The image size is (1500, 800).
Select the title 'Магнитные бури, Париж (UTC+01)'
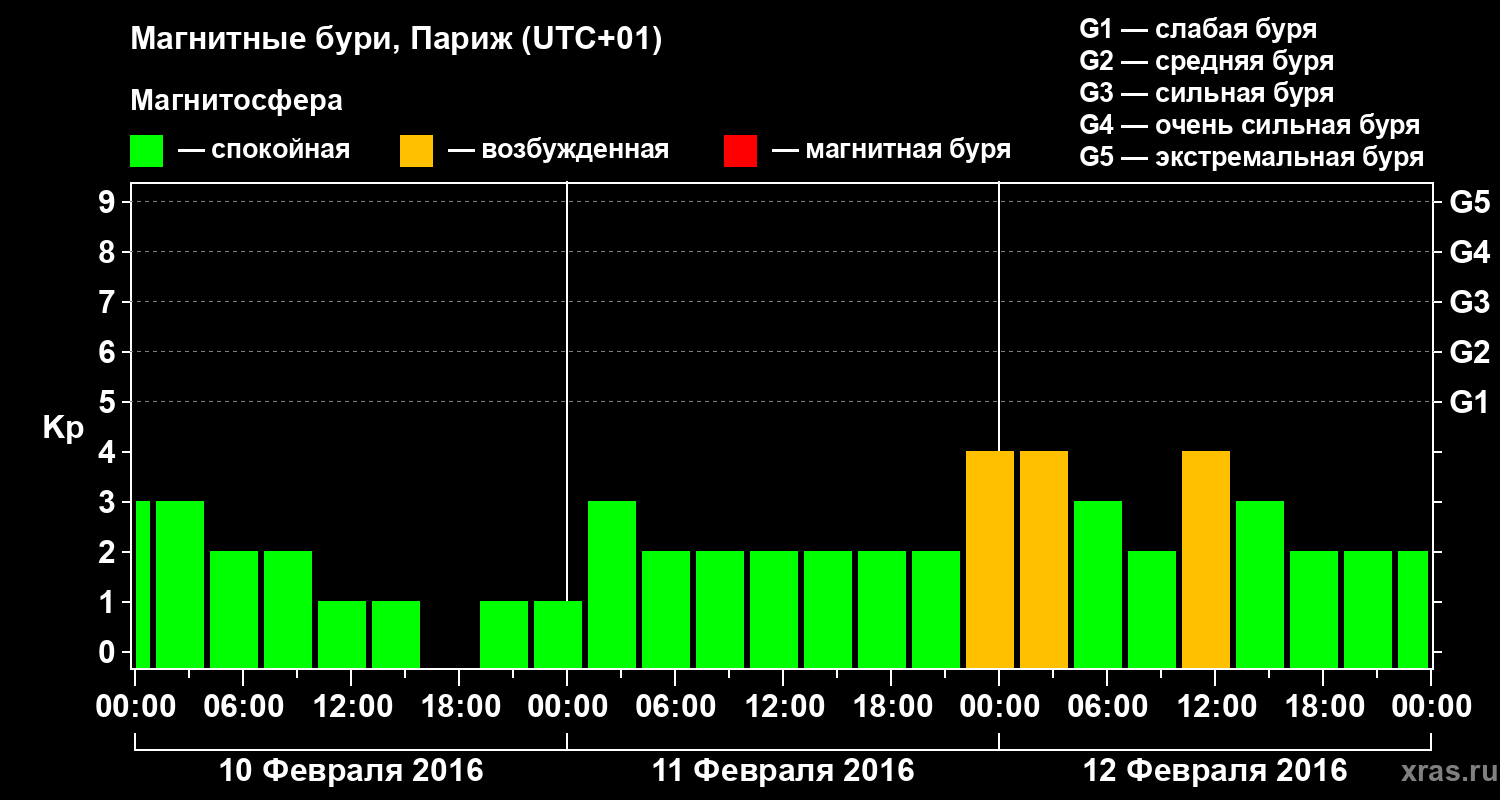[x=396, y=41]
